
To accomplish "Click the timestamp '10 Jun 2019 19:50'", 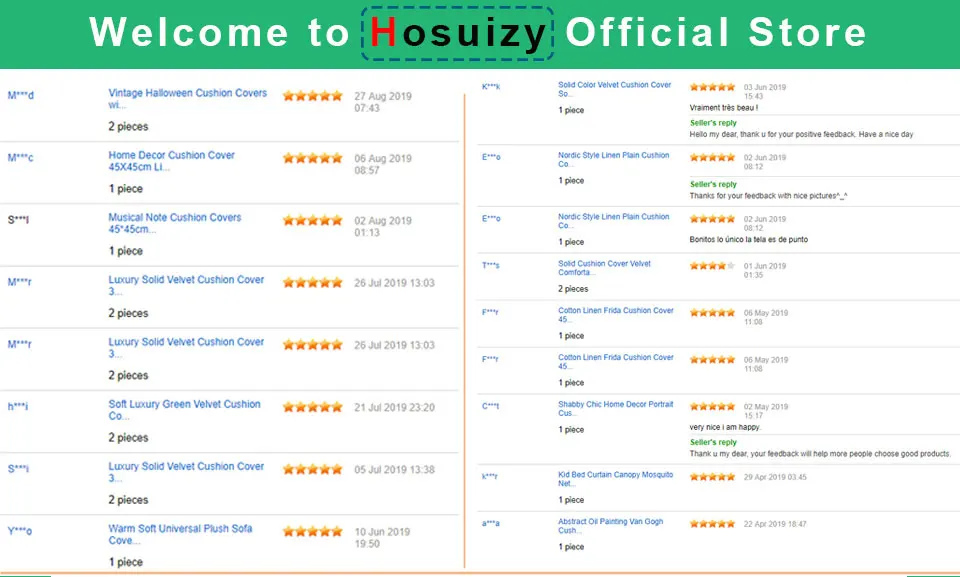I will pos(382,538).
